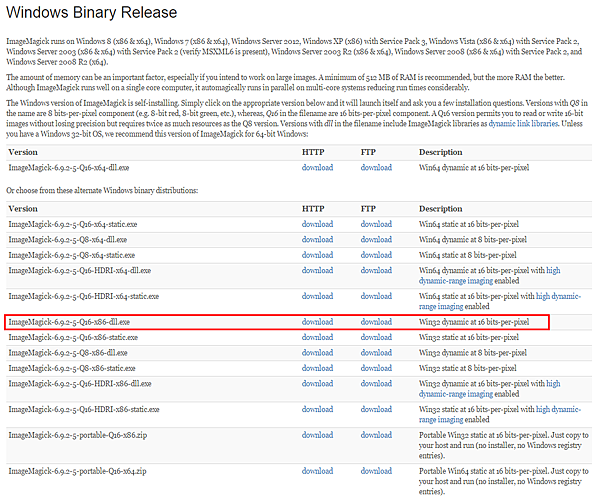Select the Windows Binary Release heading
The image size is (600, 496).
click(91, 12)
